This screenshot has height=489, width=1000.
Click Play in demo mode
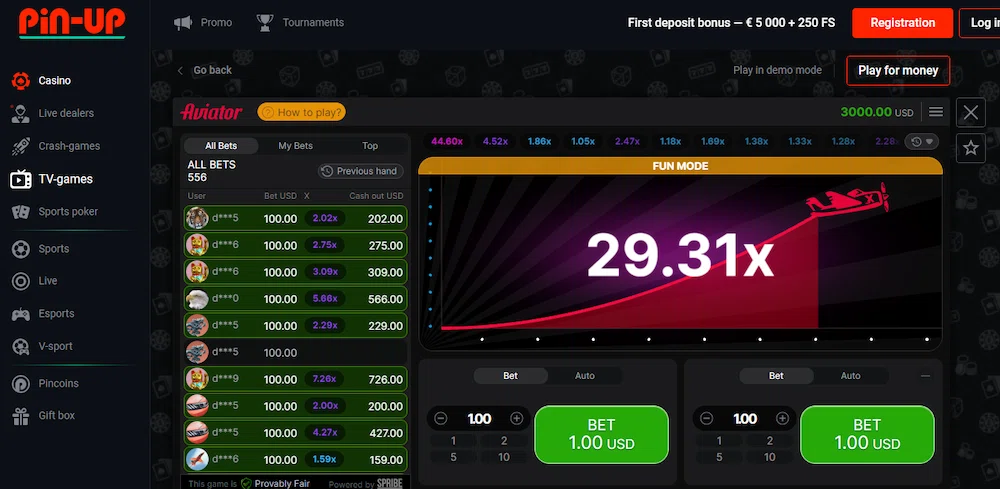point(777,70)
